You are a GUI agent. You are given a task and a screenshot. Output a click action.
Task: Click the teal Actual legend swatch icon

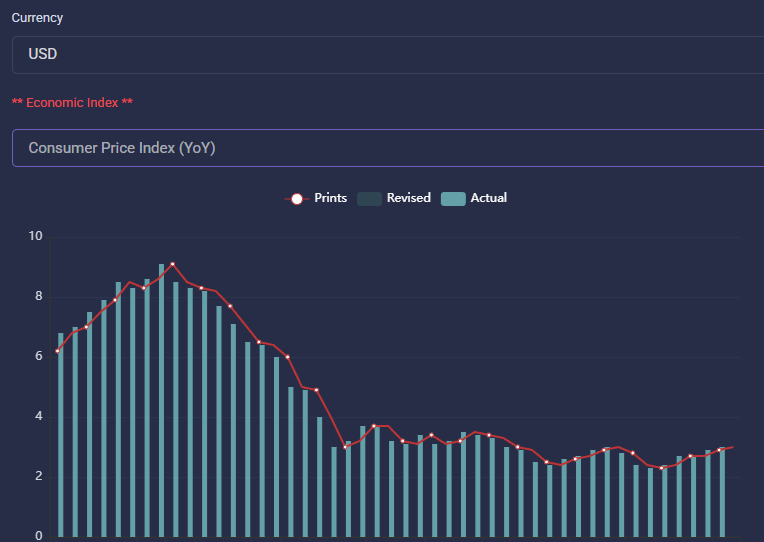[453, 199]
